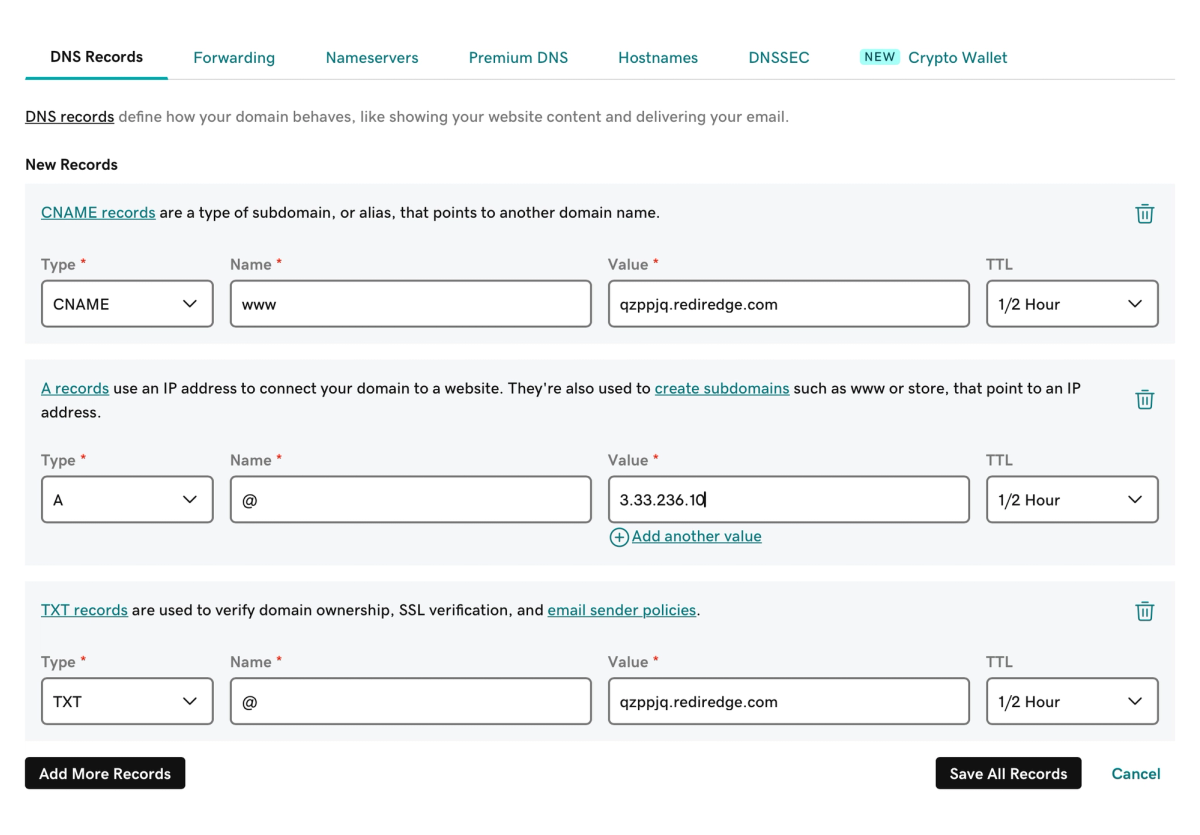This screenshot has width=1200, height=835.
Task: Focus the A record Value field 3.33.236.10
Action: click(x=788, y=500)
